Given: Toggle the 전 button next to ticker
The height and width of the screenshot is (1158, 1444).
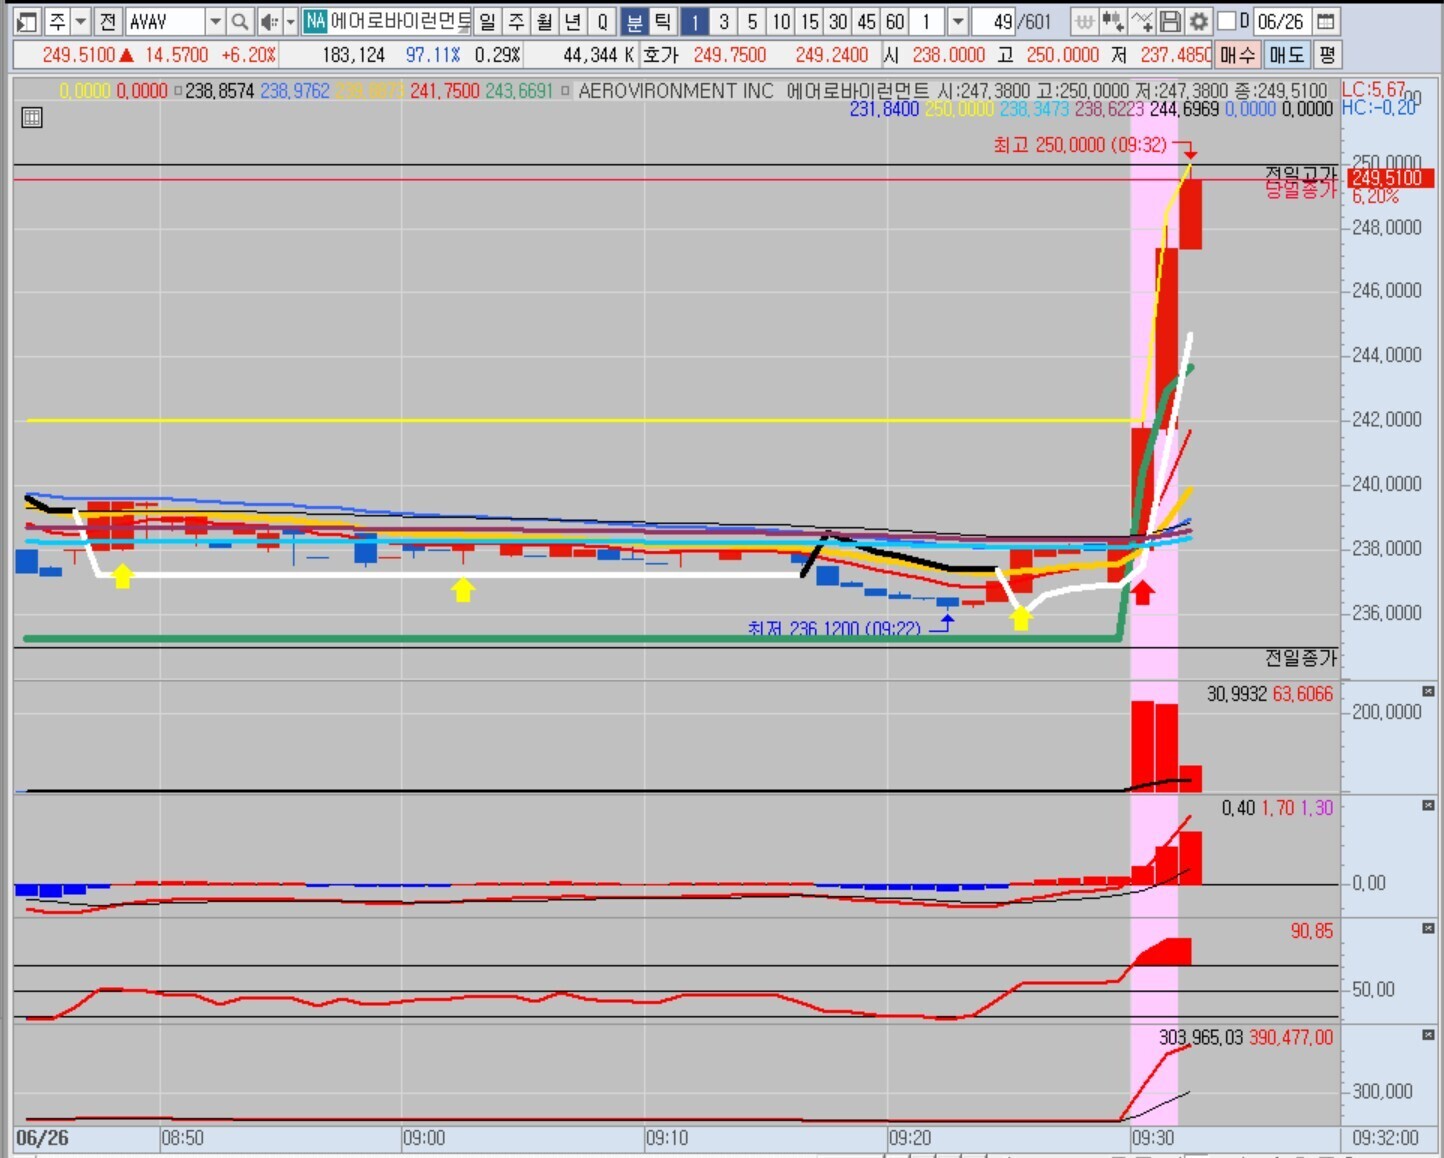Looking at the screenshot, I should [108, 21].
